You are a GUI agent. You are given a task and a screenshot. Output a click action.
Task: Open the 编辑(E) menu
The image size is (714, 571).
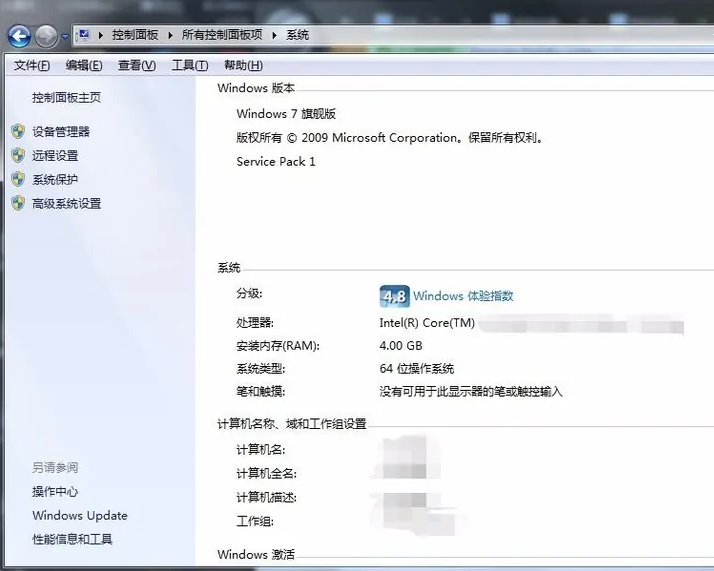click(x=84, y=66)
